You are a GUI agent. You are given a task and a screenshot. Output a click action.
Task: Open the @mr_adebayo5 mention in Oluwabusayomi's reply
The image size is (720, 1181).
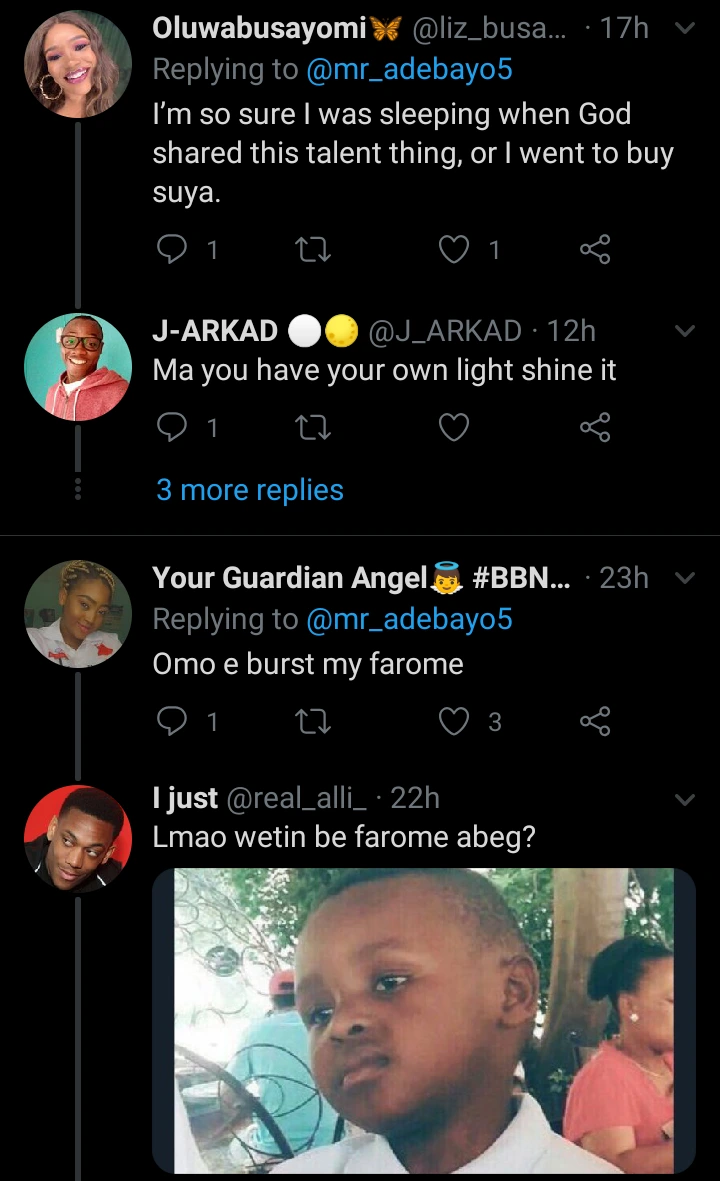point(409,69)
